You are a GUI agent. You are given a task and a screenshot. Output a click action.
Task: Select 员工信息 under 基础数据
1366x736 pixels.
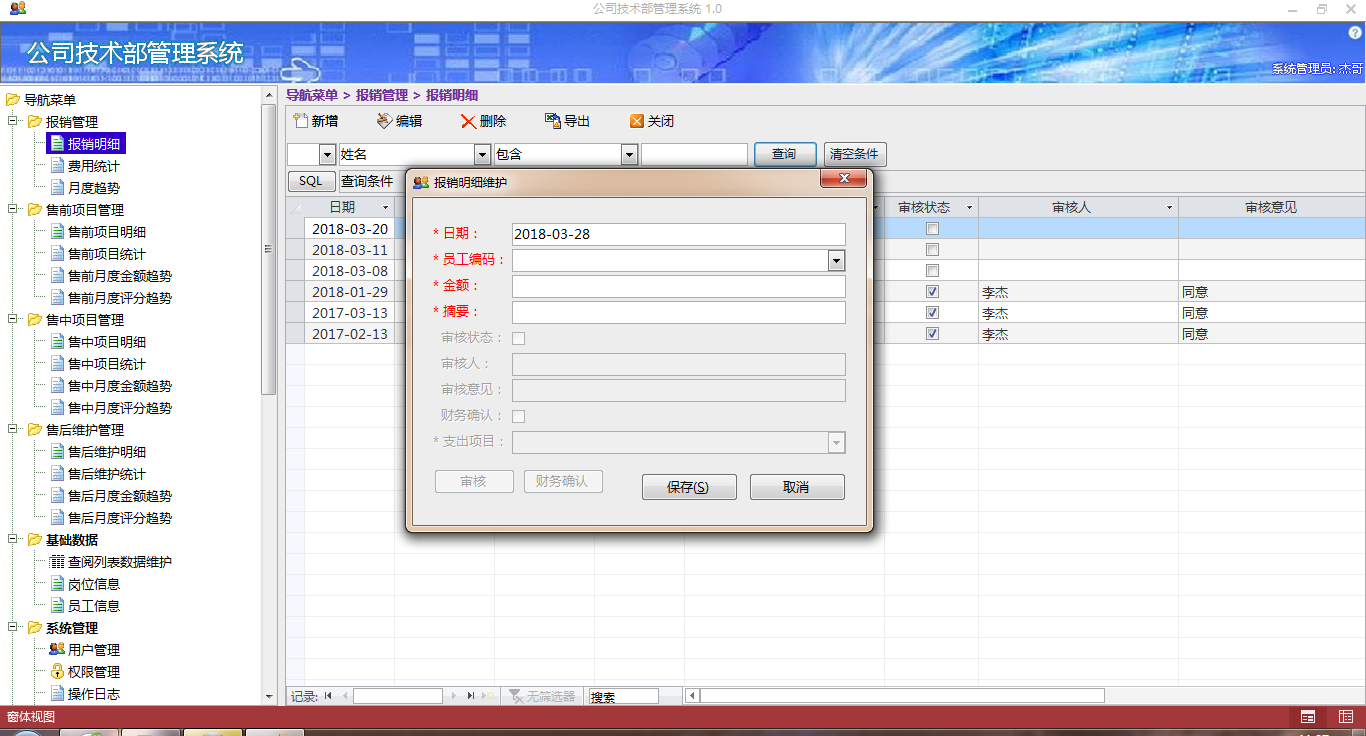click(x=93, y=606)
